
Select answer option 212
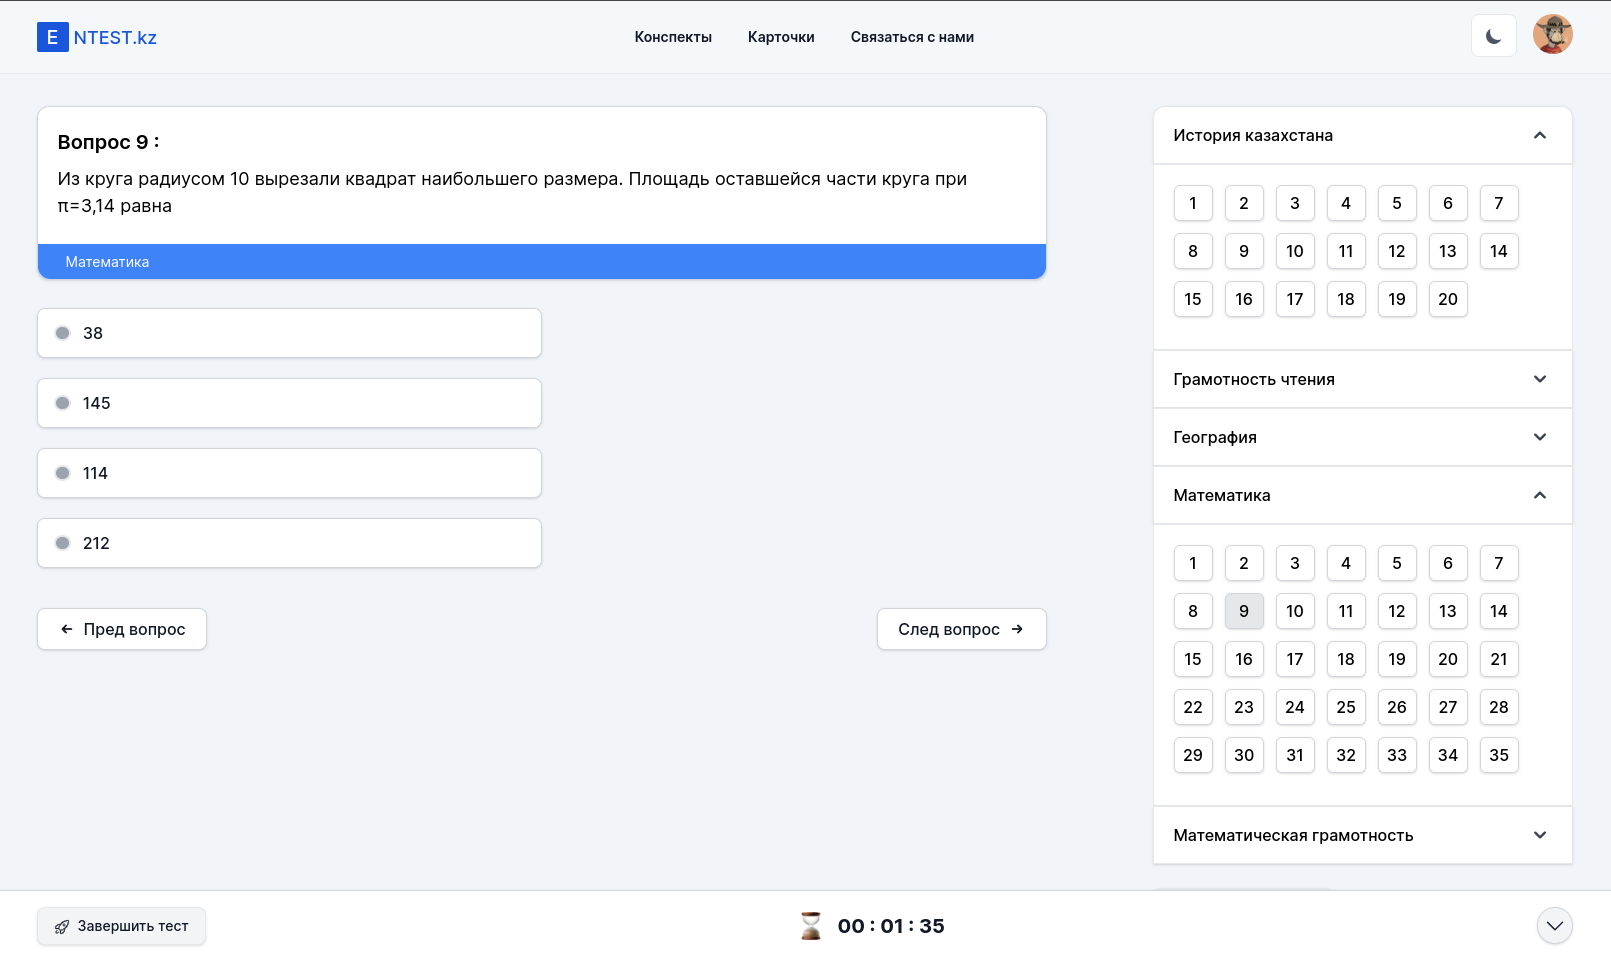pyautogui.click(x=290, y=543)
